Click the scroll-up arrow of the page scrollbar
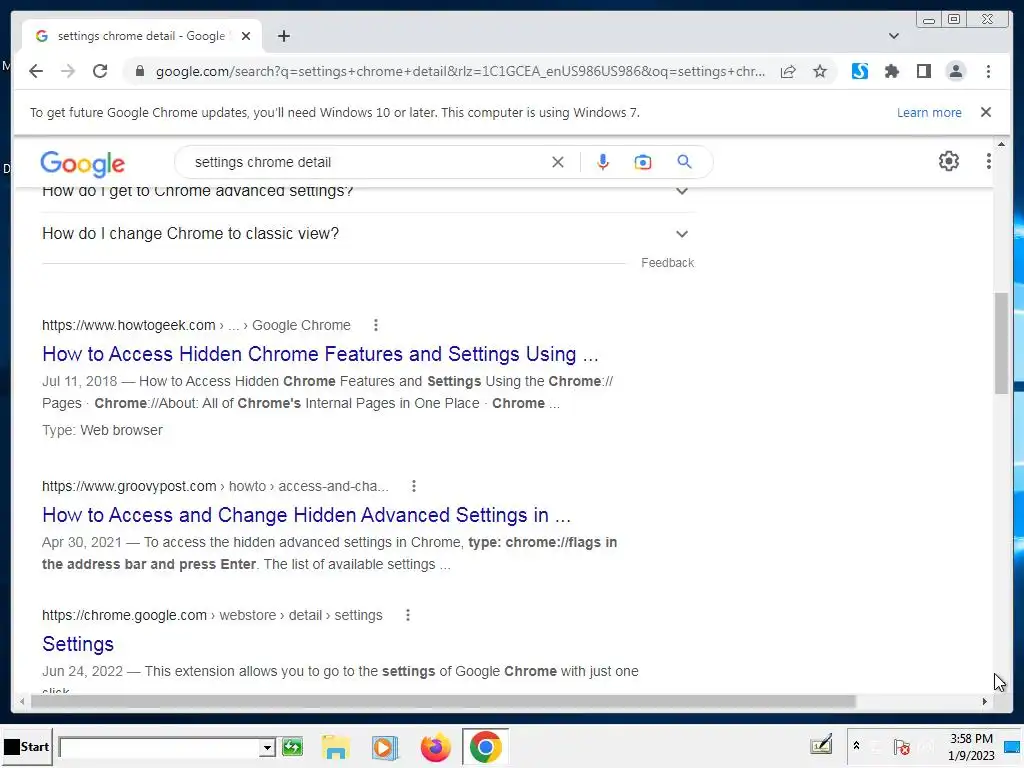The width and height of the screenshot is (1024, 768). point(1002,144)
